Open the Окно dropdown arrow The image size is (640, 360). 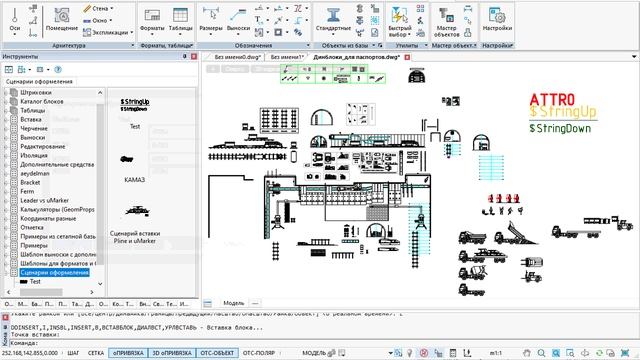[111, 20]
